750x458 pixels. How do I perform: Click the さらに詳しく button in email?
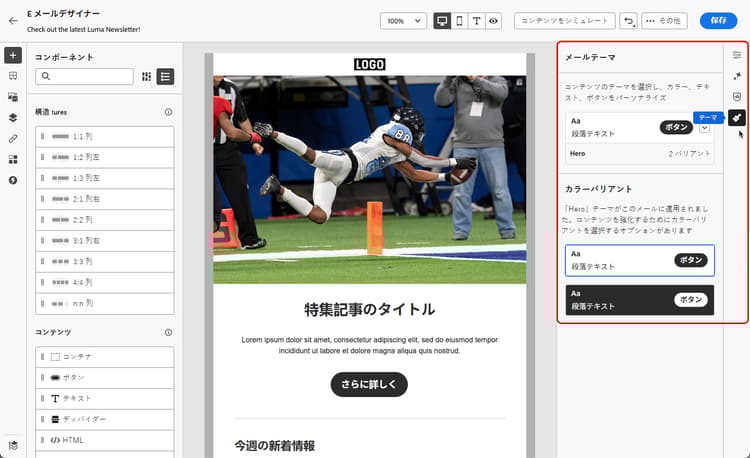click(369, 384)
